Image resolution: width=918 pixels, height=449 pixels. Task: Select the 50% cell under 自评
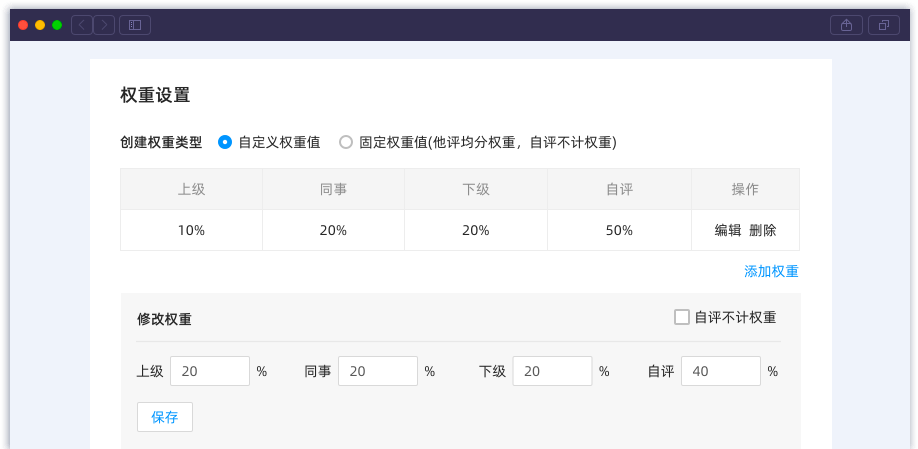pyautogui.click(x=619, y=231)
